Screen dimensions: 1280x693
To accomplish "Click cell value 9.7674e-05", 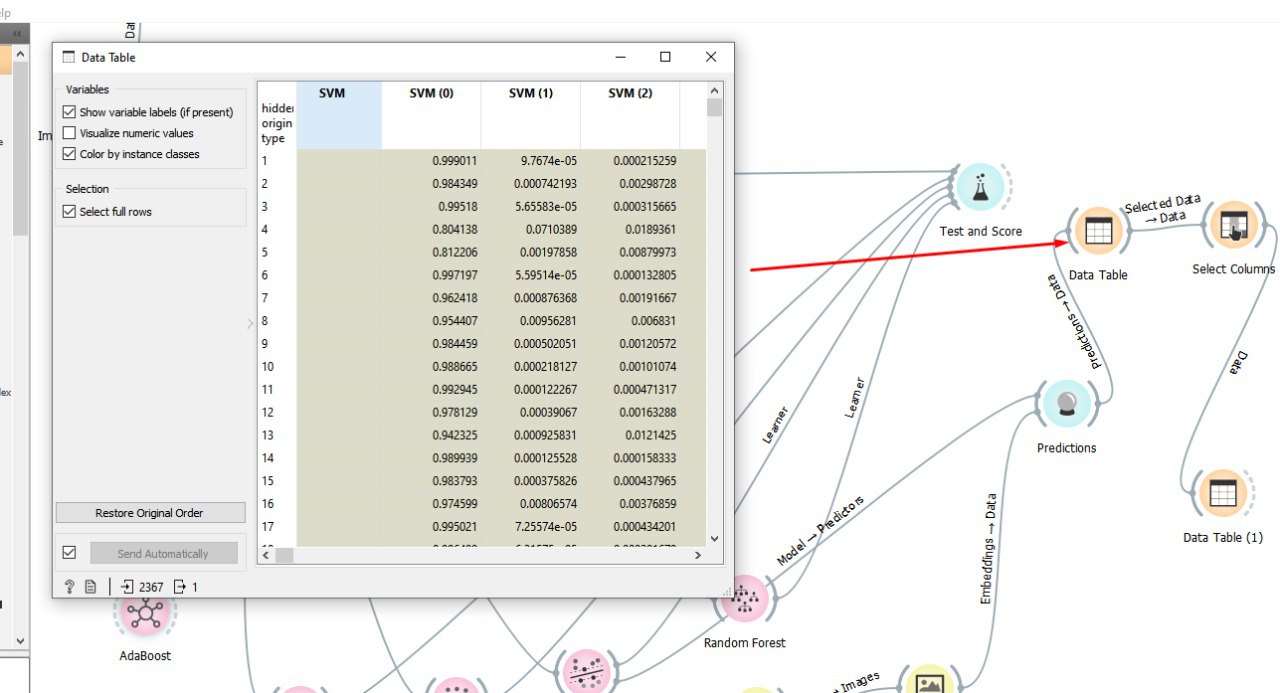I will click(531, 160).
